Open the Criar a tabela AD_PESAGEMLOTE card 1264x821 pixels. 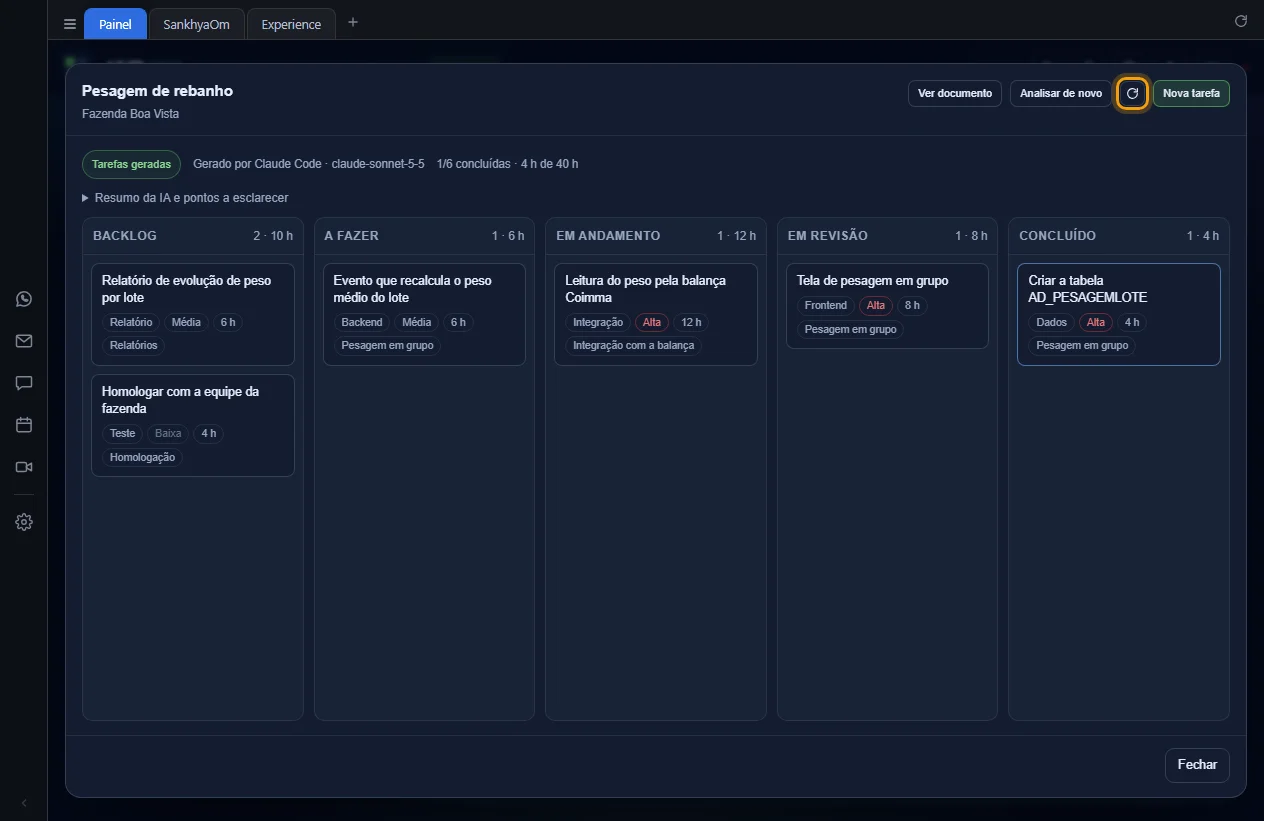1119,315
